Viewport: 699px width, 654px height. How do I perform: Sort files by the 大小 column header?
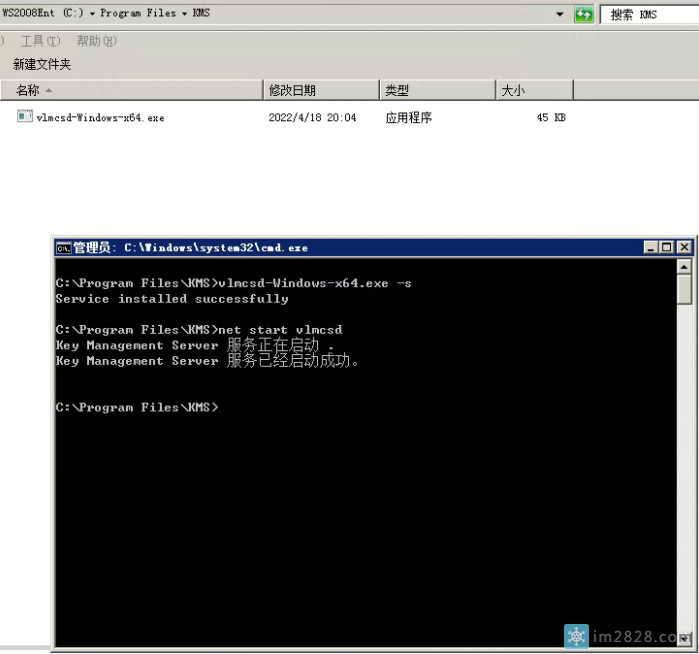[x=535, y=90]
